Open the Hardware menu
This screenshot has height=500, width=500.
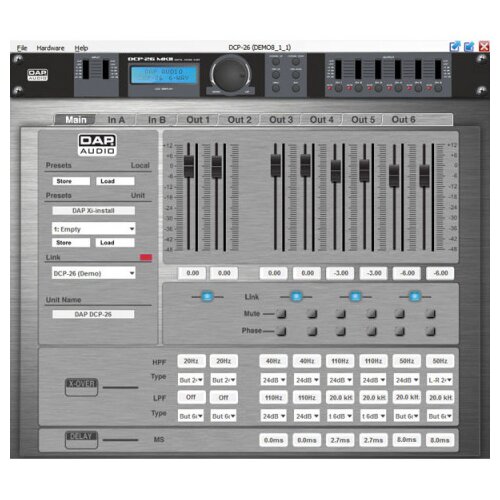50,48
